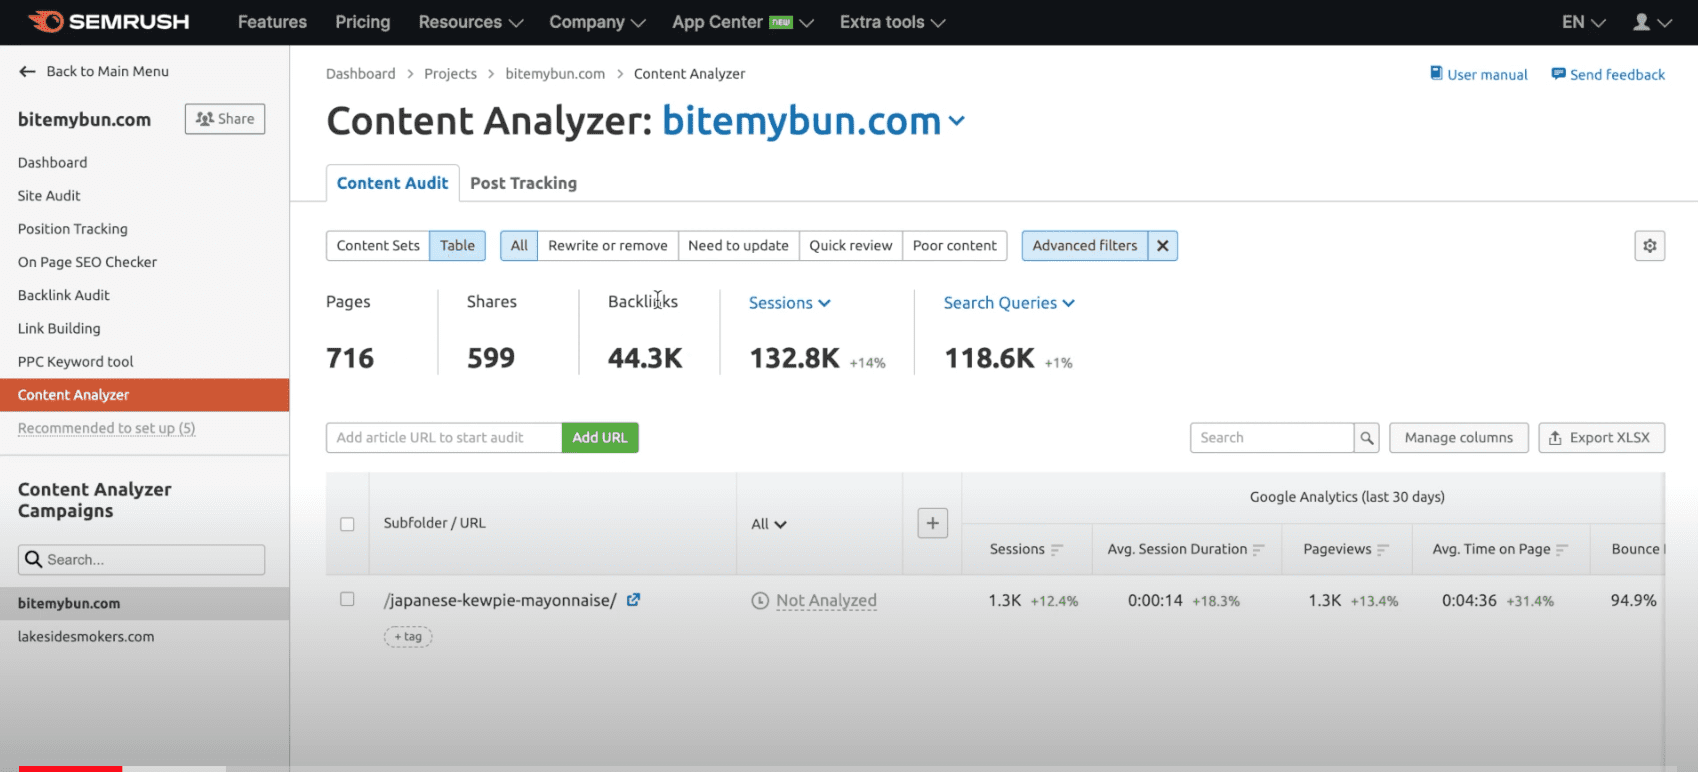Add a tag with the + tag chip
This screenshot has width=1698, height=772.
(408, 637)
